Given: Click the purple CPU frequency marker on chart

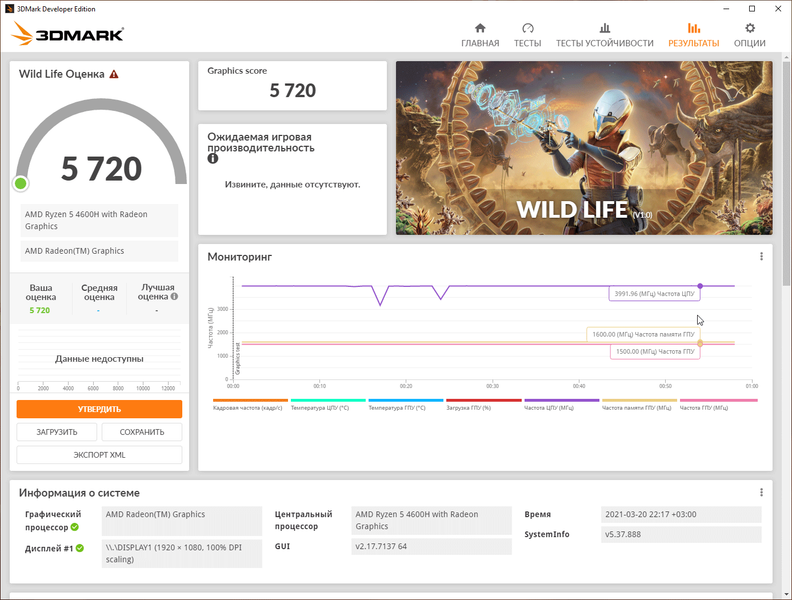Looking at the screenshot, I should [700, 286].
